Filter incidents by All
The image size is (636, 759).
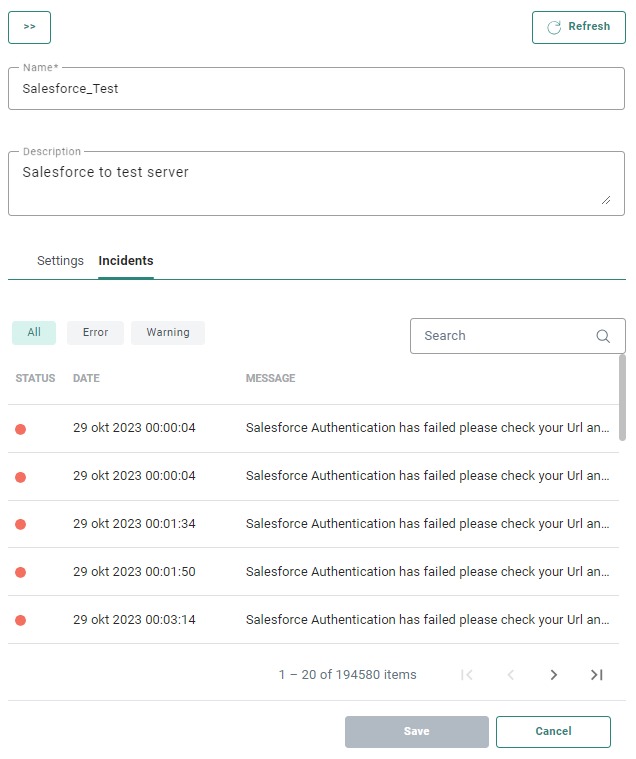[34, 333]
